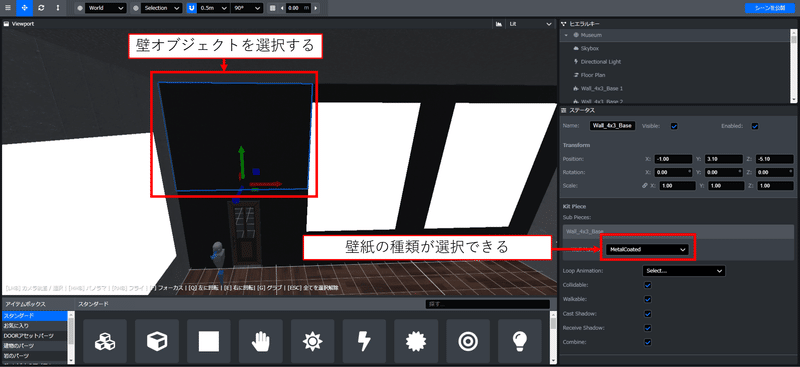Toggle the Collidable checkbox
Image resolution: width=800 pixels, height=367 pixels.
coord(647,285)
